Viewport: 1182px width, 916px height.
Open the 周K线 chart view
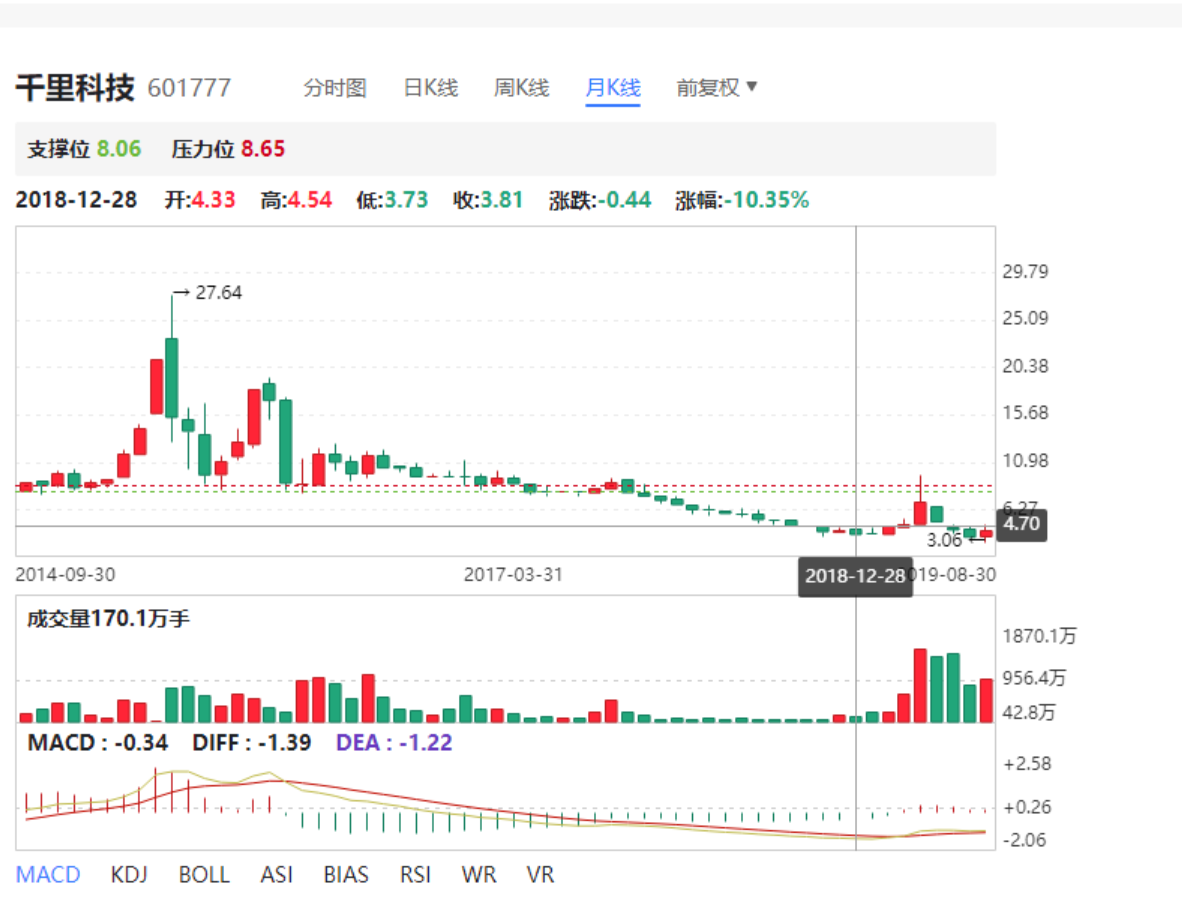[x=521, y=88]
